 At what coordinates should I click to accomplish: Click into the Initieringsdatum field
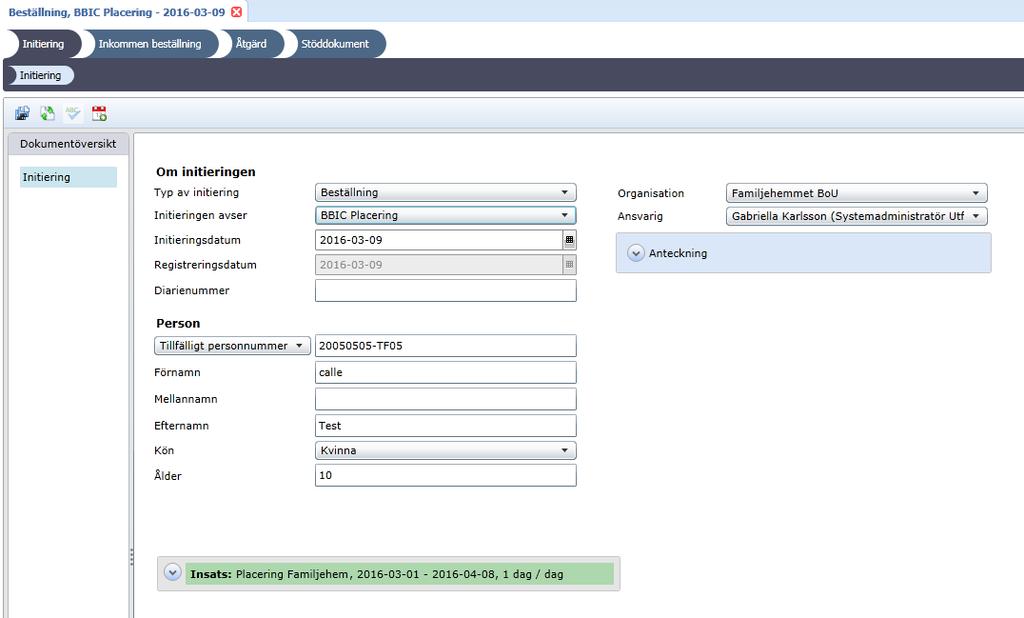(x=438, y=240)
